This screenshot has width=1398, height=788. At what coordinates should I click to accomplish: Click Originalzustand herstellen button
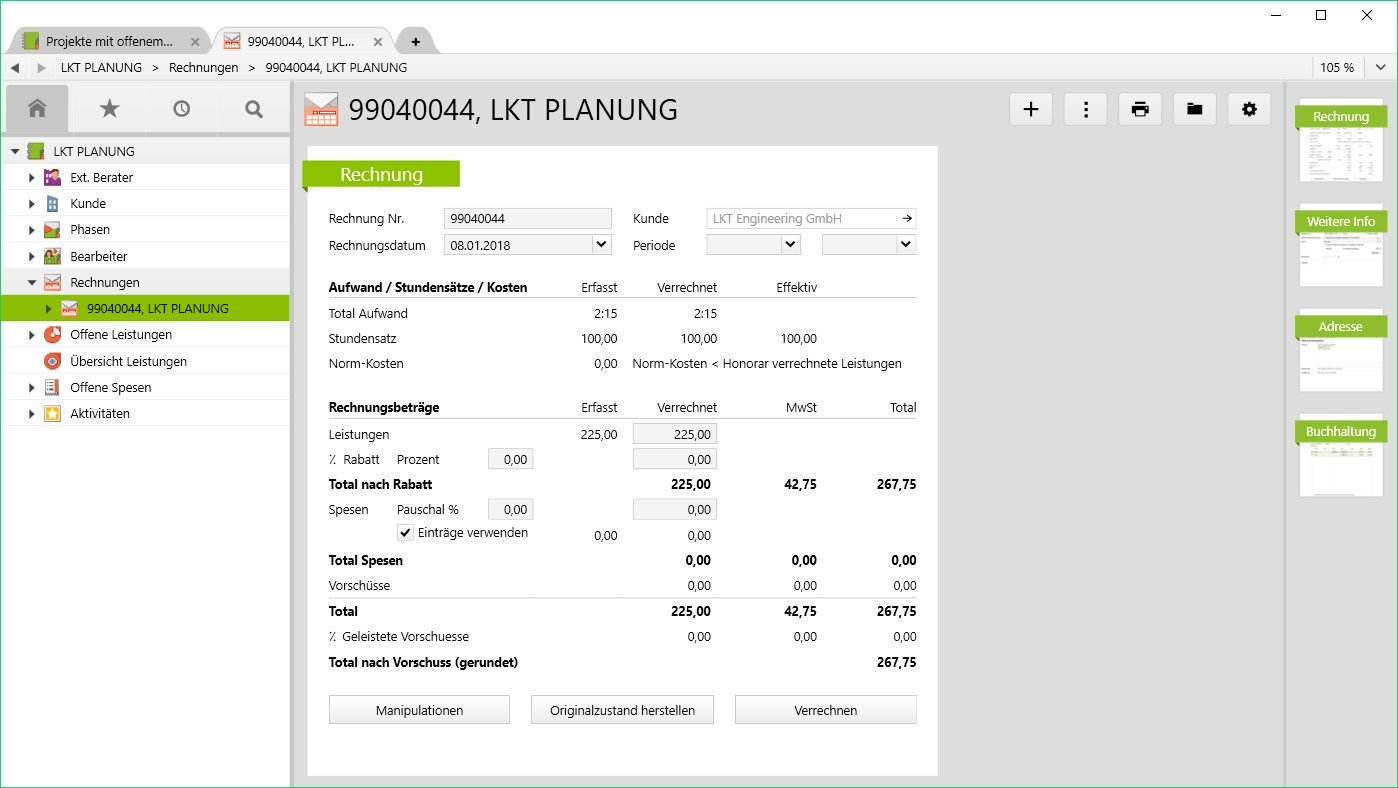tap(621, 710)
